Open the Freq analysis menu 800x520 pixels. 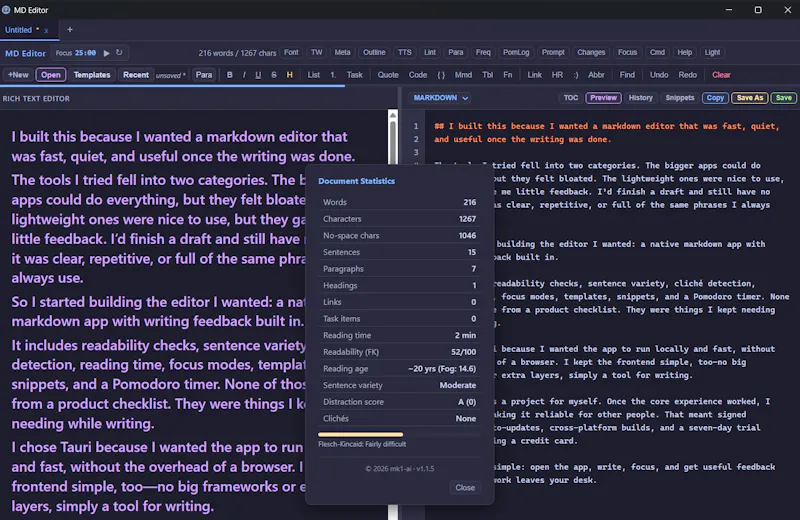pyautogui.click(x=483, y=53)
